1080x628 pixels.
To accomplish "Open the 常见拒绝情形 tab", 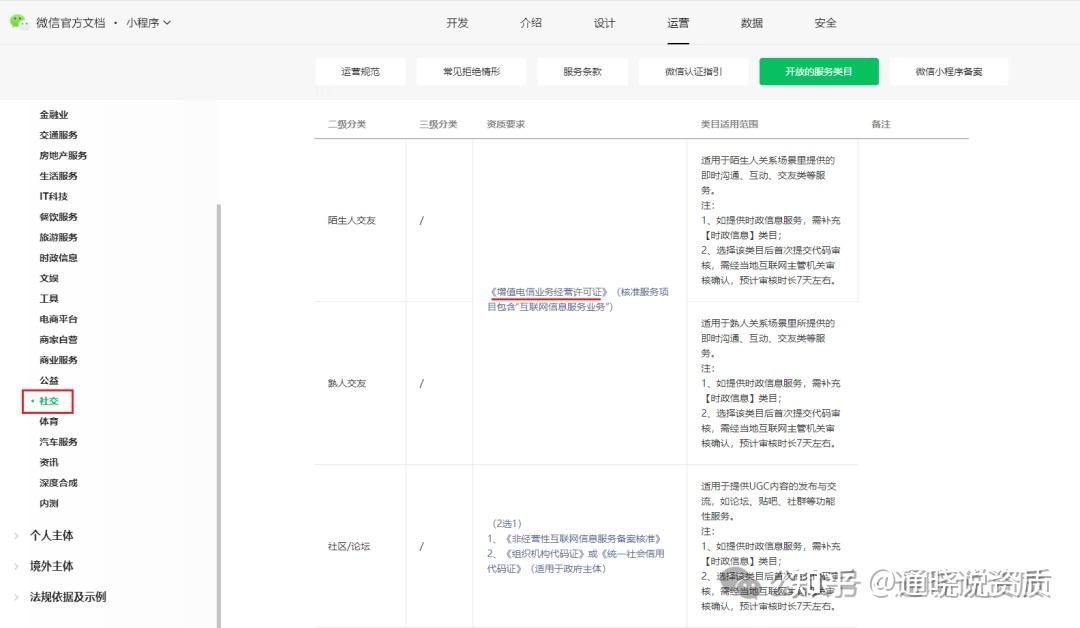I will point(472,72).
